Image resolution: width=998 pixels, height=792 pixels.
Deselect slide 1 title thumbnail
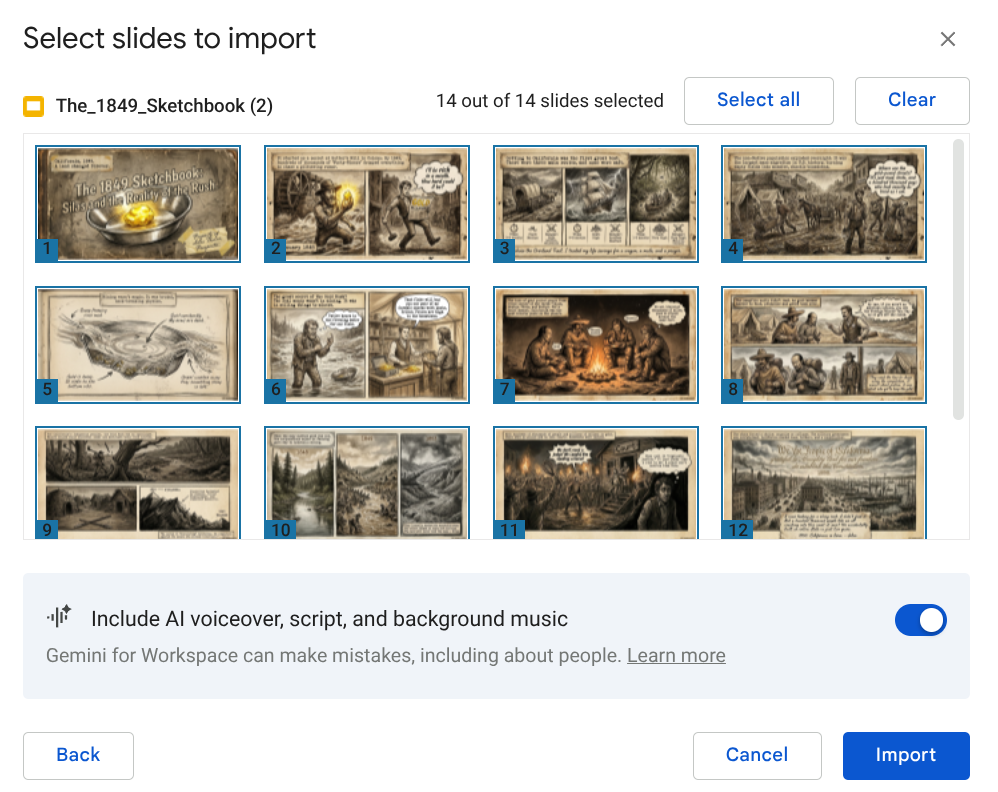point(138,204)
